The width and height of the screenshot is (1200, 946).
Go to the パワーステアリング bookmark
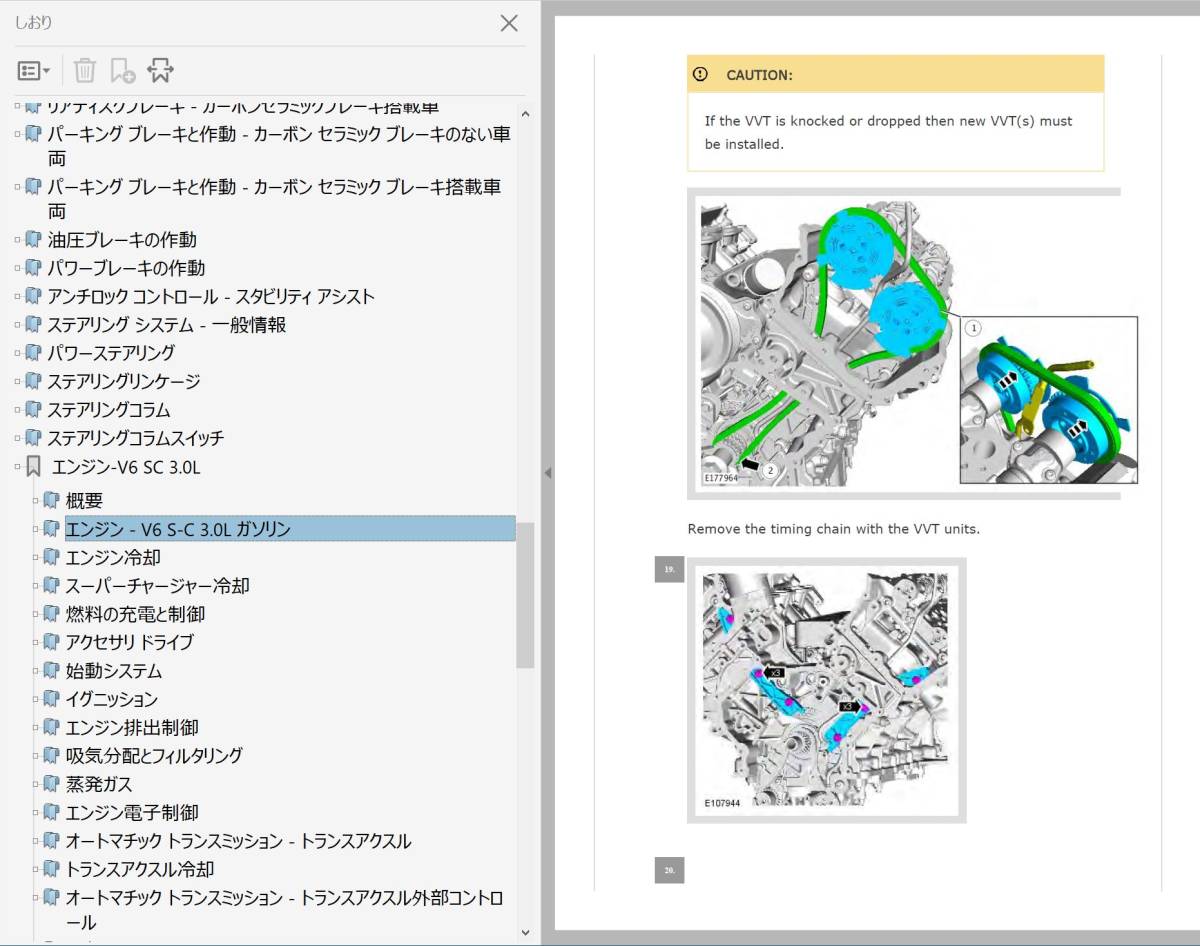click(111, 353)
